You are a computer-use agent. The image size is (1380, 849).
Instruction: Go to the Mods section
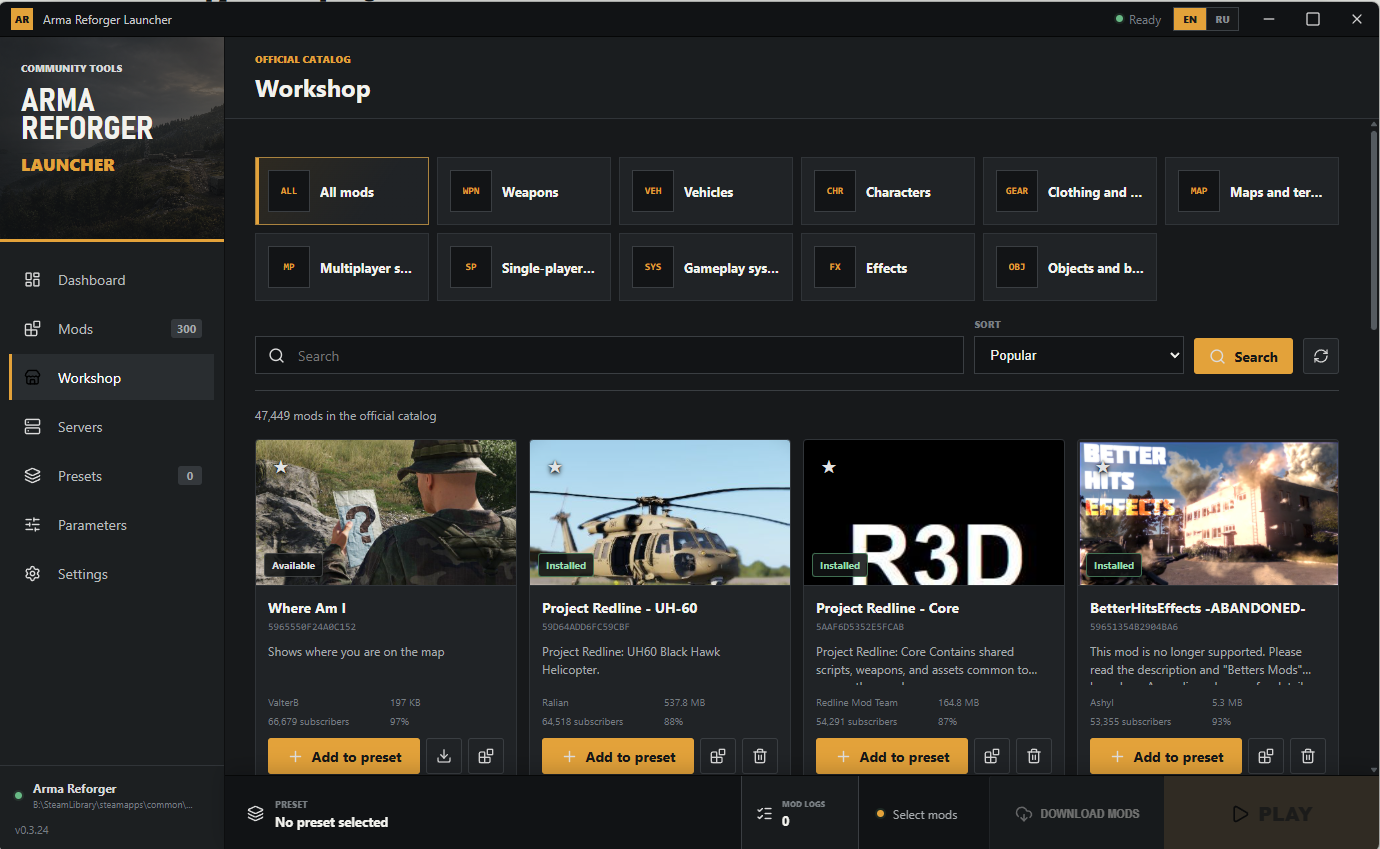tap(111, 329)
